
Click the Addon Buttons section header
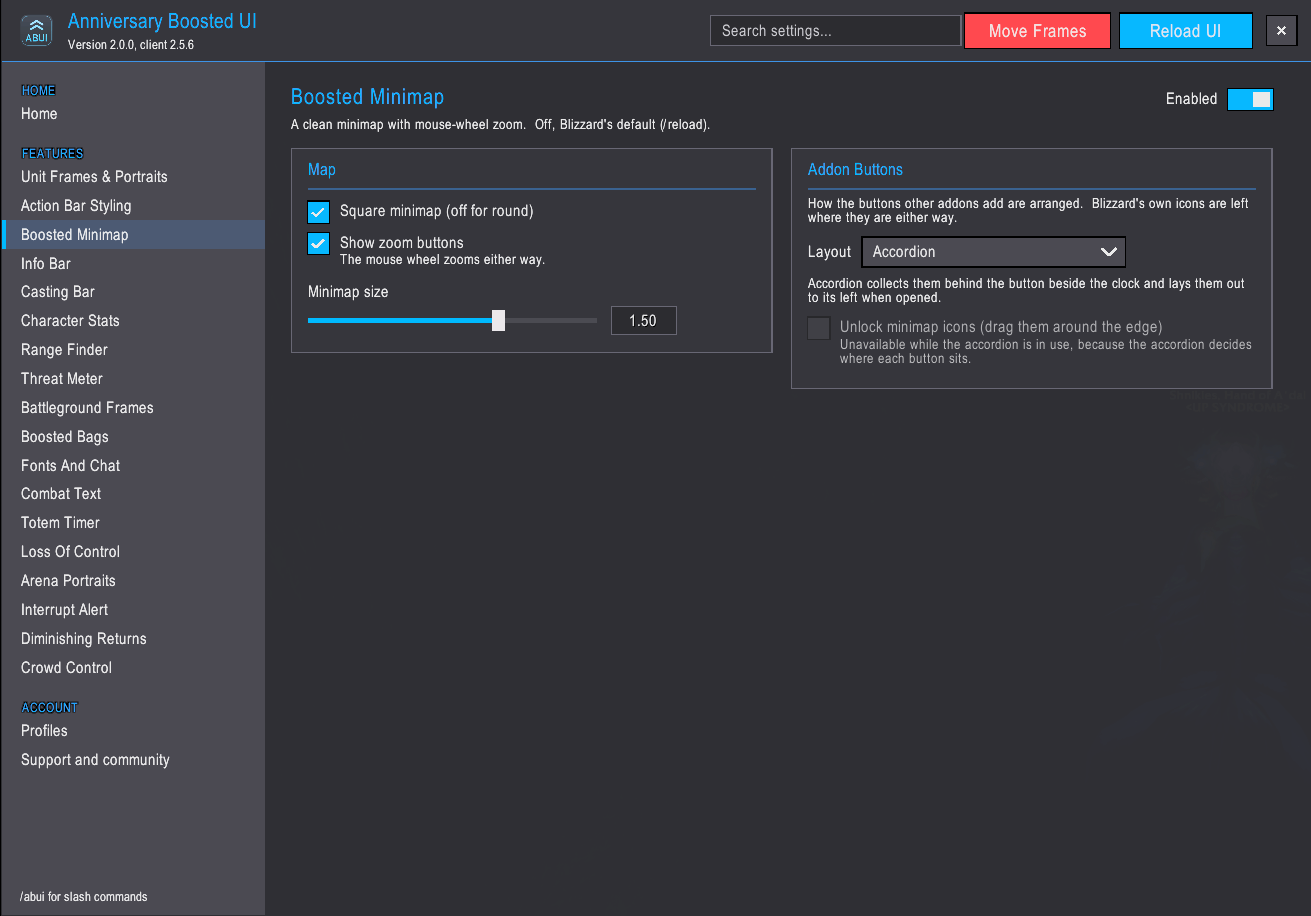(x=855, y=170)
